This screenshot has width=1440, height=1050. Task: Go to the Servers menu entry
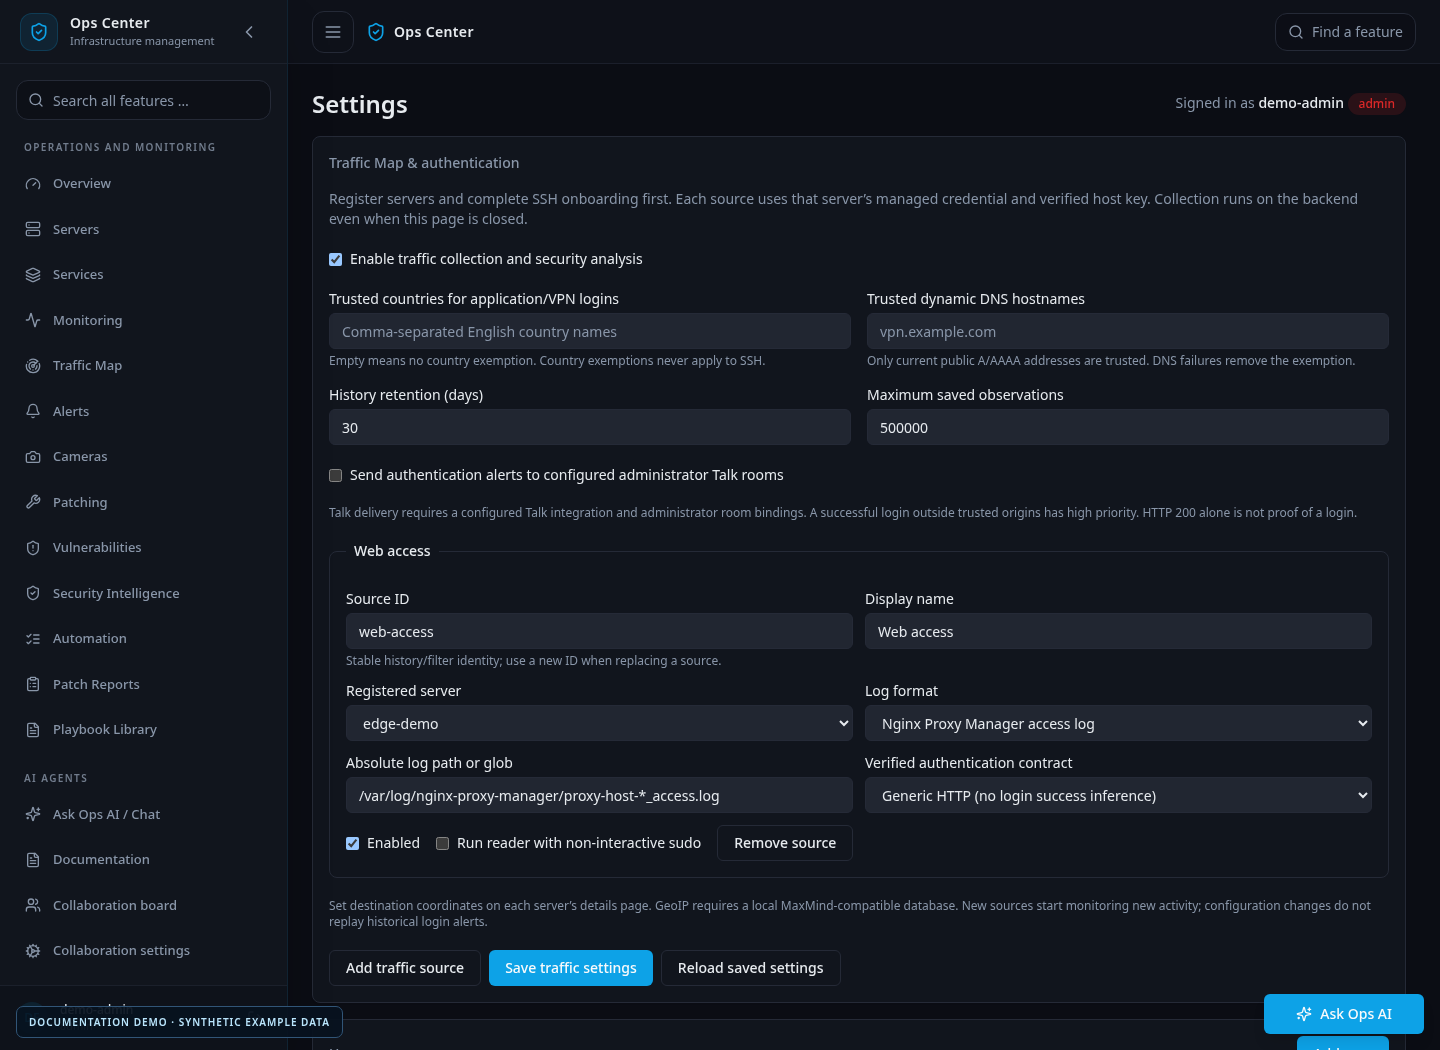click(143, 230)
